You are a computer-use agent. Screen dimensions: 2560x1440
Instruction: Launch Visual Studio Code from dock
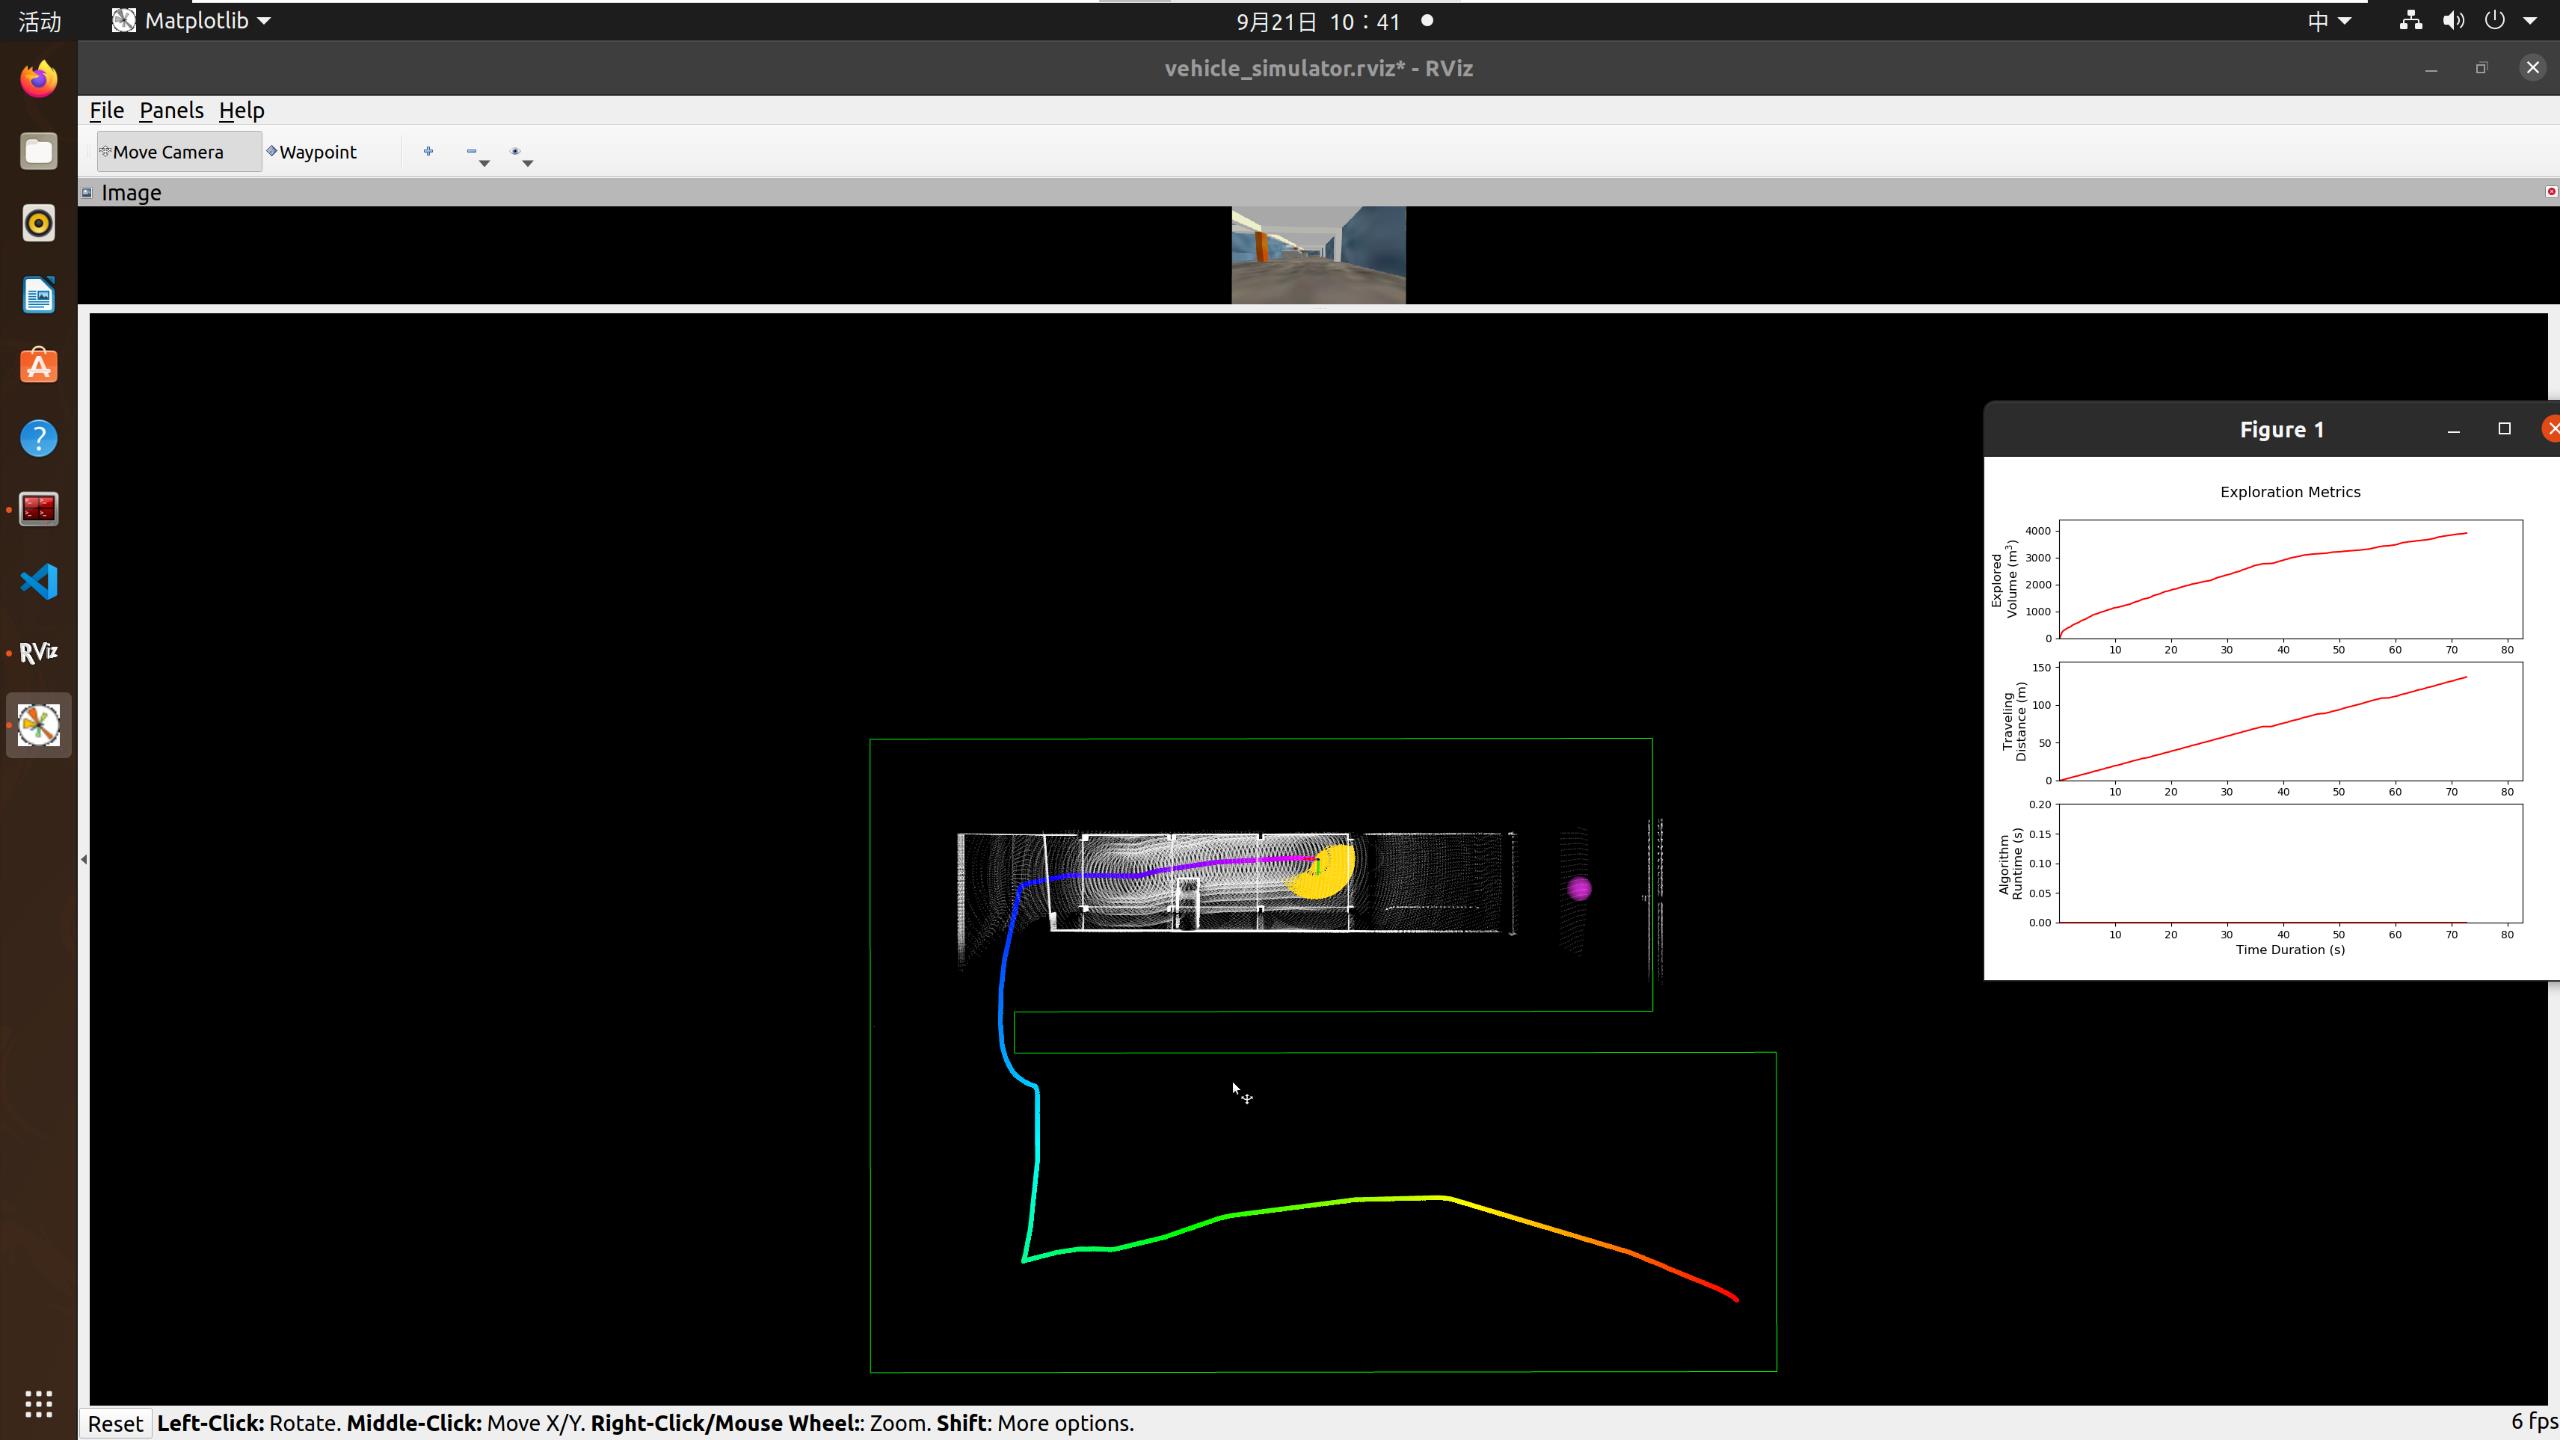(x=39, y=581)
